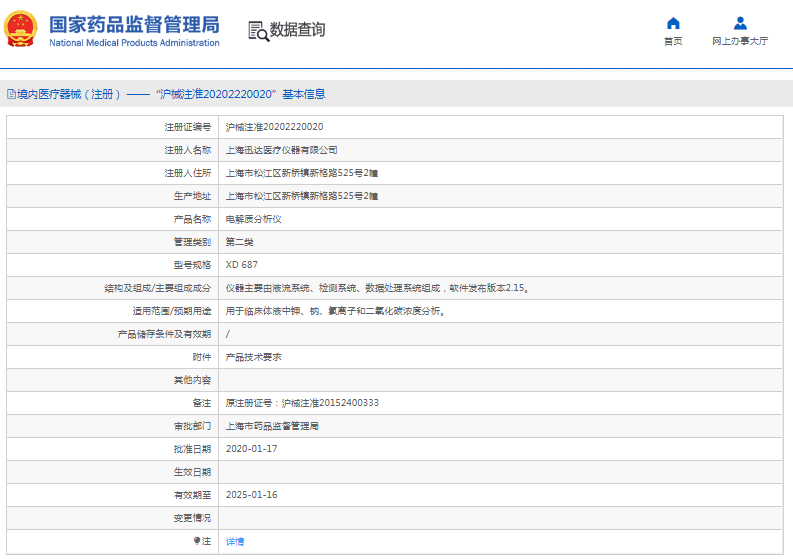The width and height of the screenshot is (793, 559).
Task: Click the approval department 上海市药品监督管理局
Action: 272,426
